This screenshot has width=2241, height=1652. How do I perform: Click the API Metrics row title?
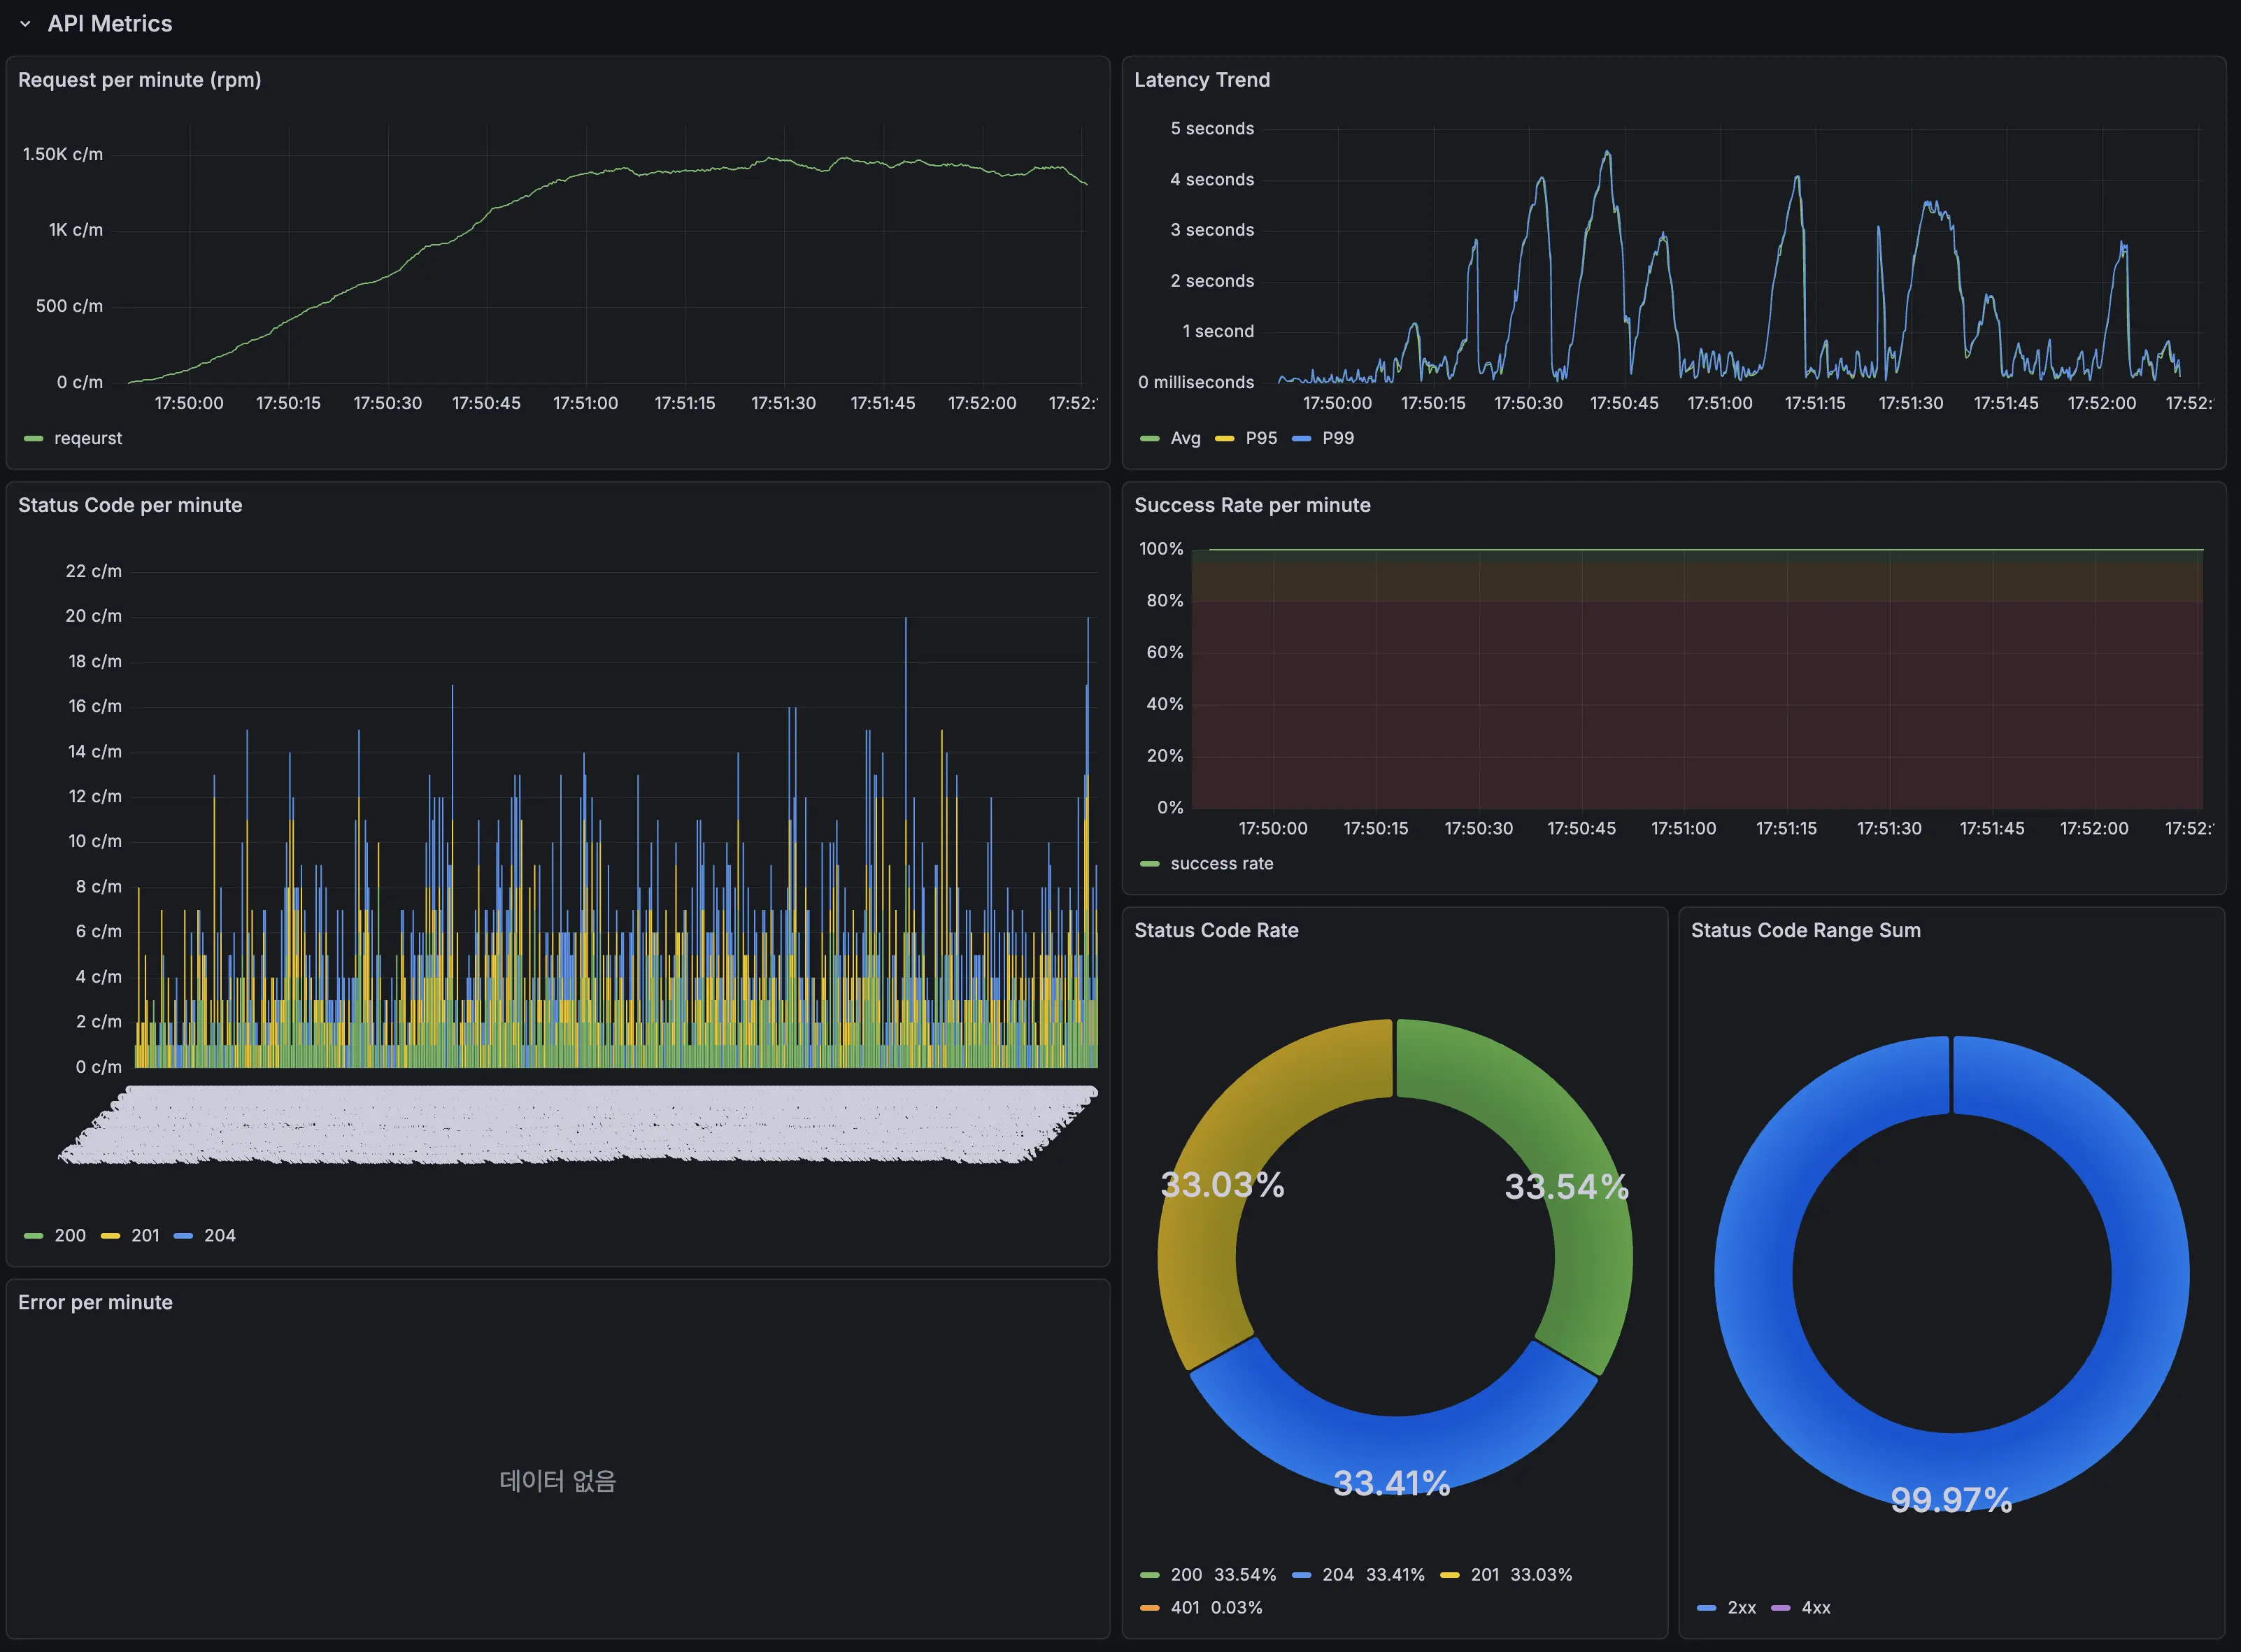click(x=110, y=24)
